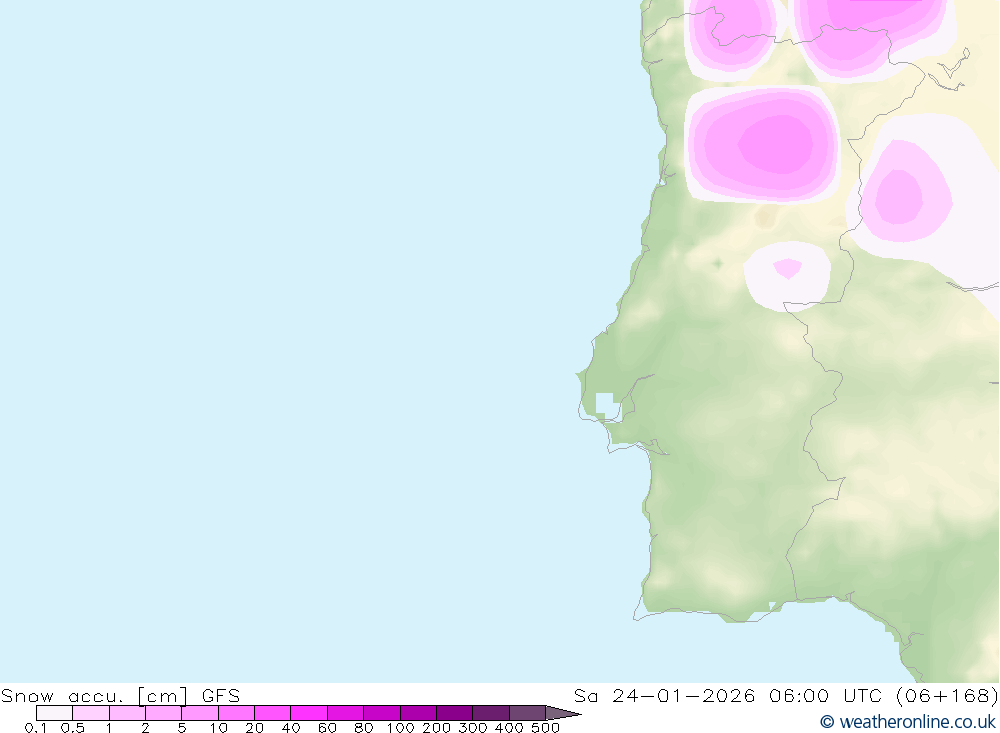This screenshot has width=1000, height=733.
Task: Click the '400' legend label
Action: (x=509, y=727)
